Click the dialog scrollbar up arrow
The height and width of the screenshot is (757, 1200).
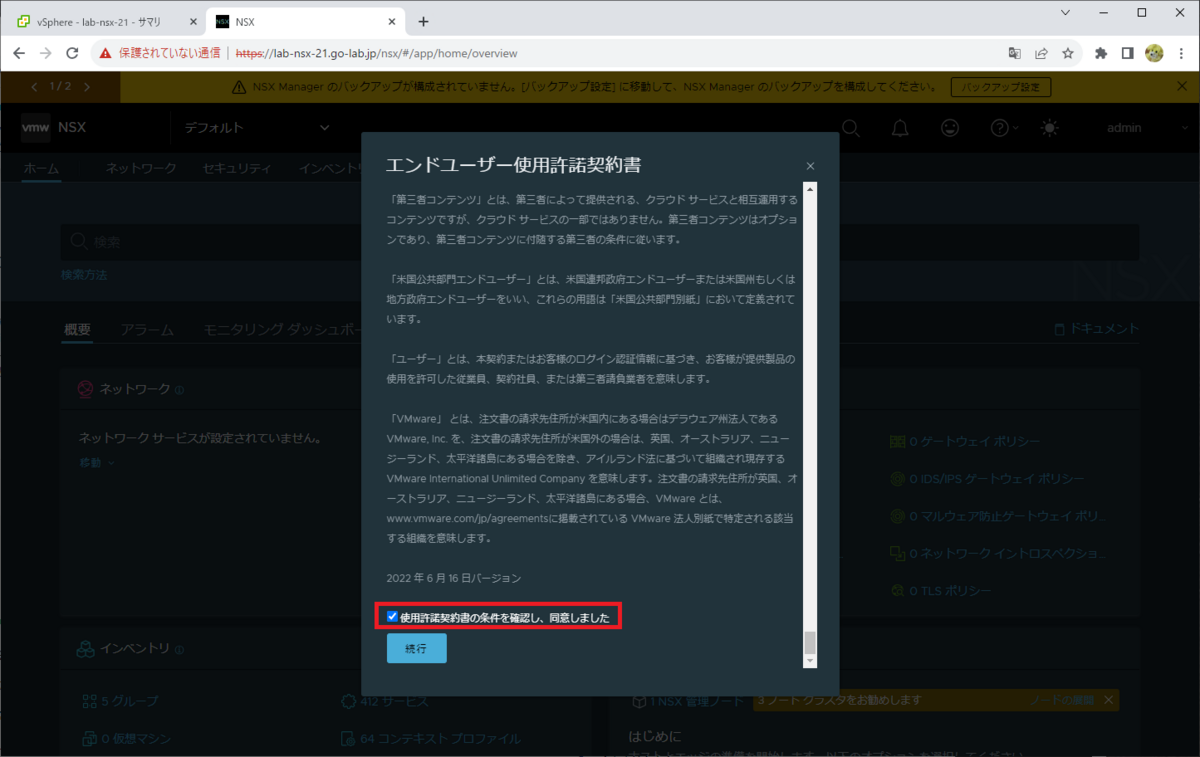click(x=810, y=188)
